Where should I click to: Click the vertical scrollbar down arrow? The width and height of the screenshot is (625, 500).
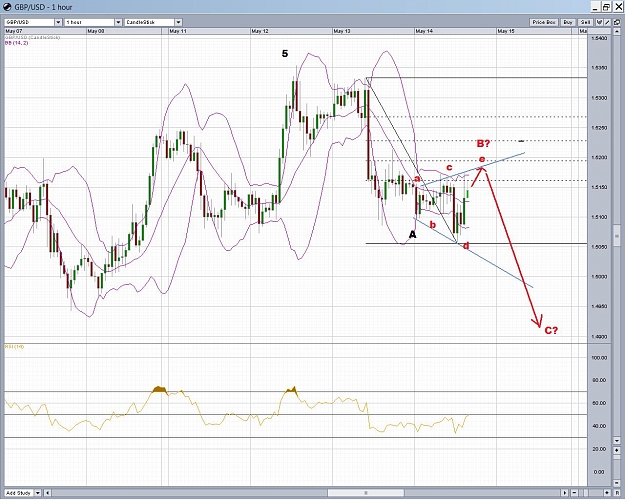point(617,441)
